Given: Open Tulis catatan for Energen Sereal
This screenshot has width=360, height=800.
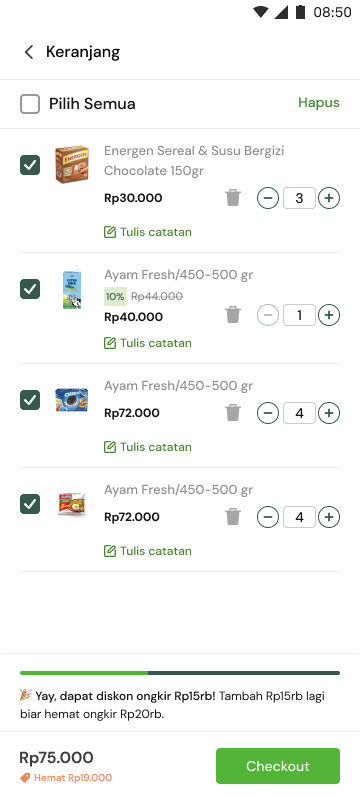Looking at the screenshot, I should pos(148,232).
